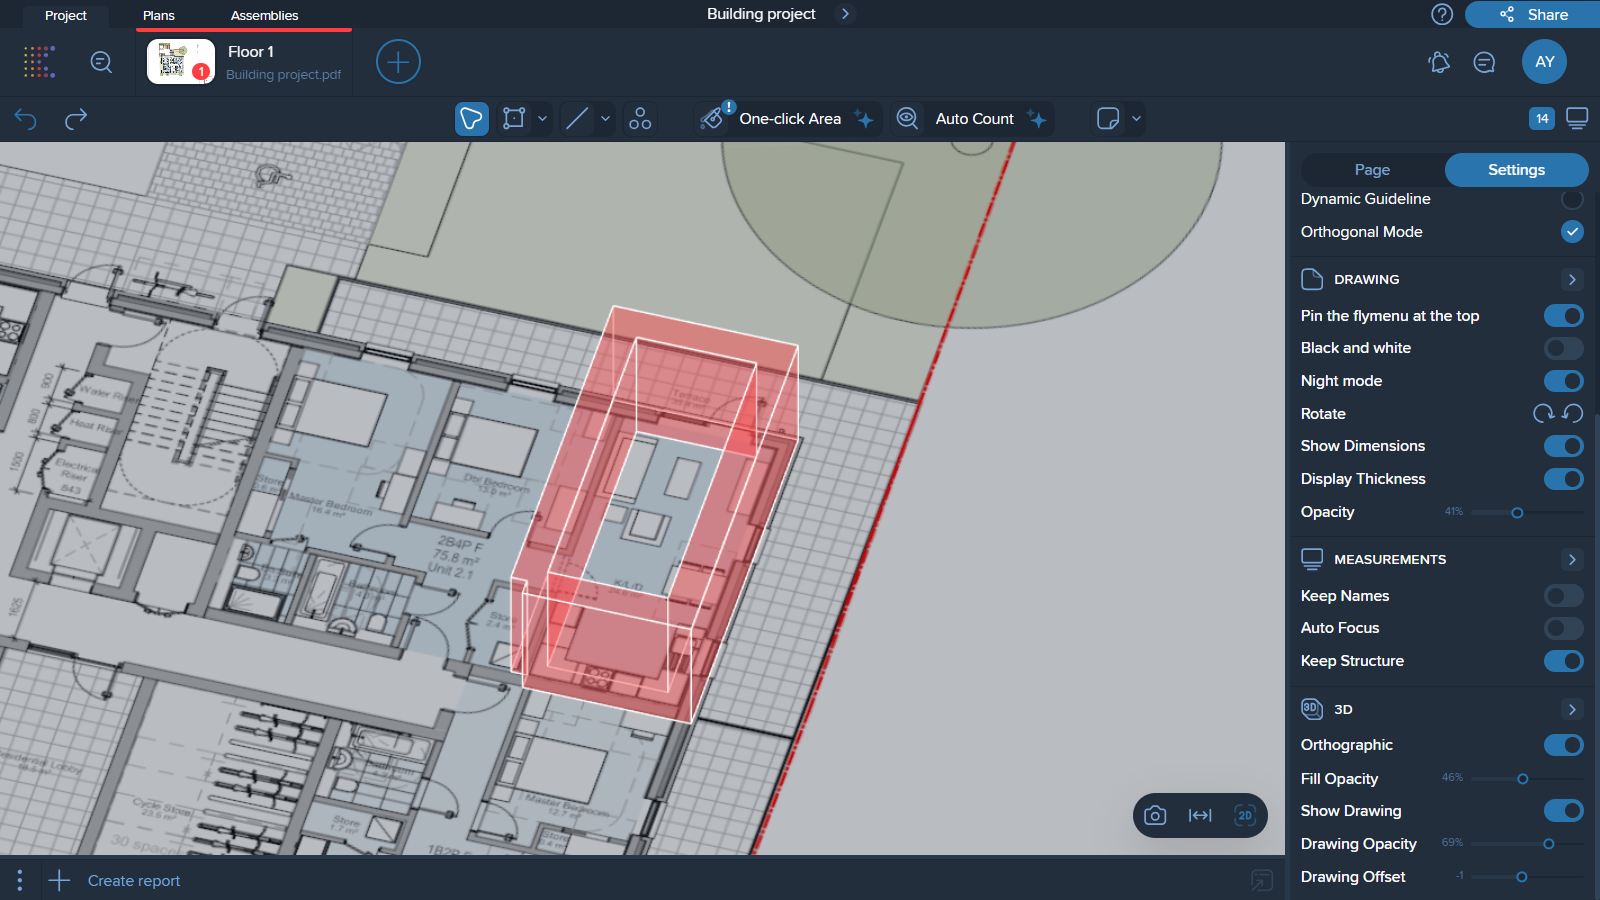Click Create report

[134, 881]
